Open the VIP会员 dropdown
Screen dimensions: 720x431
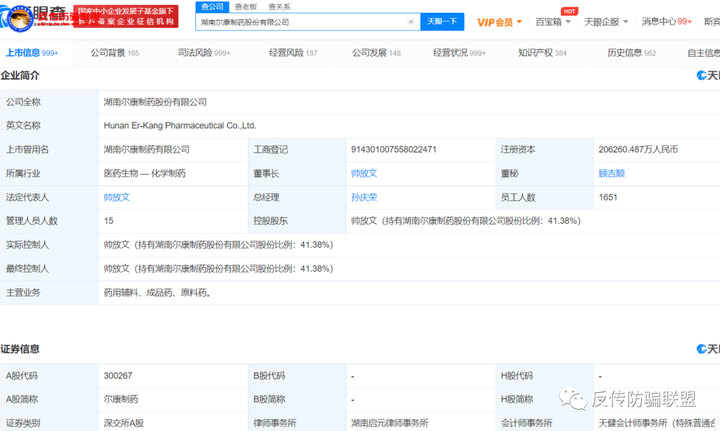point(499,22)
